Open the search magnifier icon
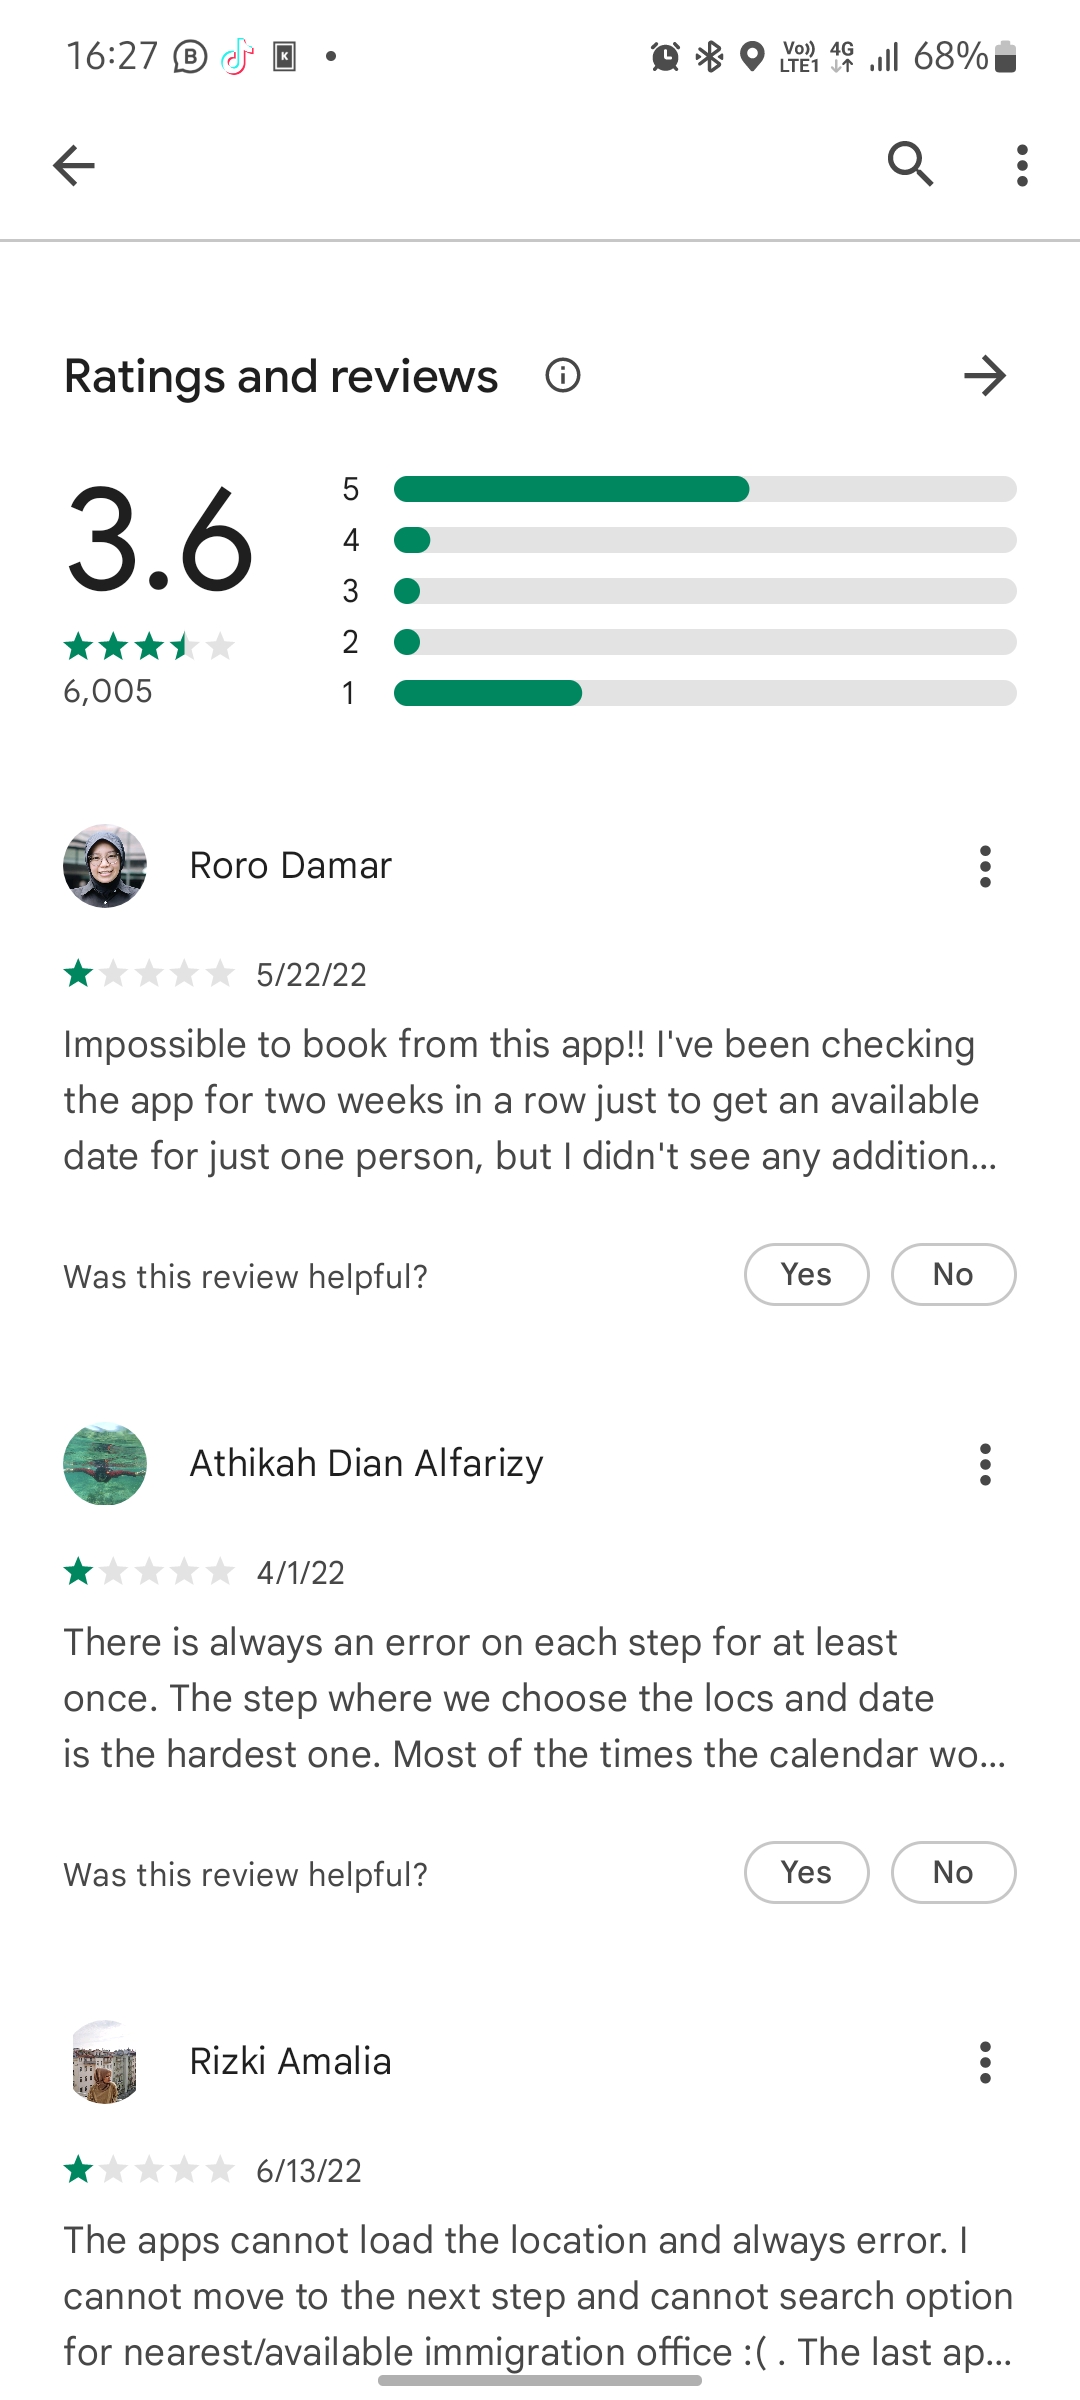1080x2400 pixels. click(910, 164)
